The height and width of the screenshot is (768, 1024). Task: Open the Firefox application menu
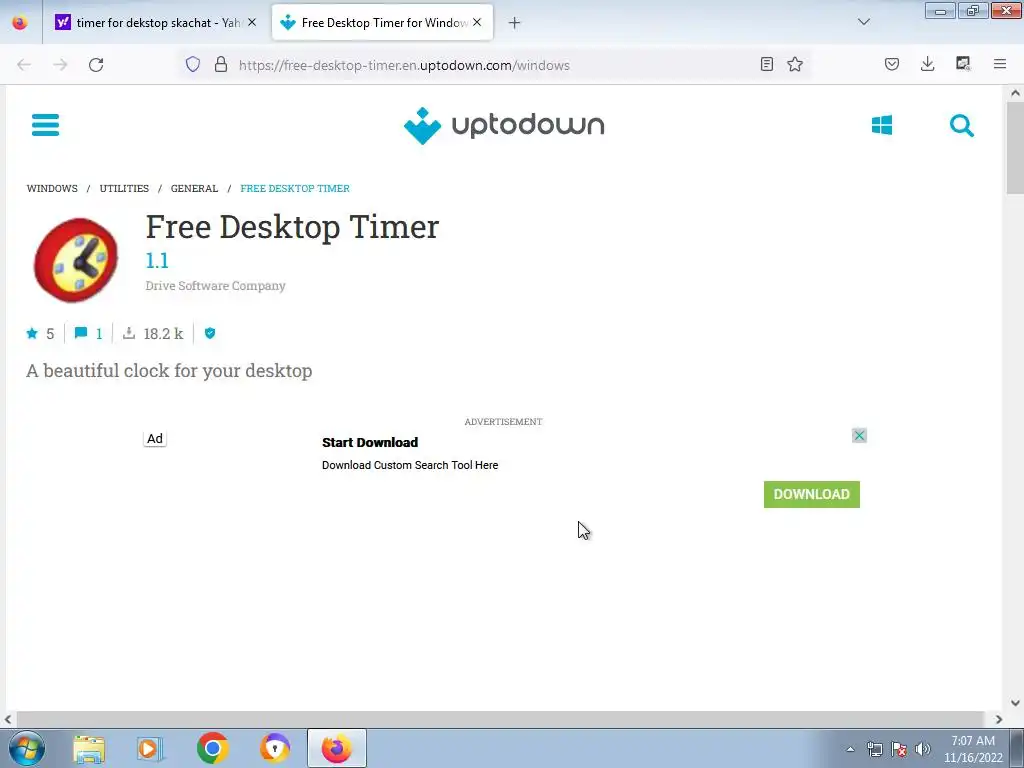pyautogui.click(x=1000, y=64)
